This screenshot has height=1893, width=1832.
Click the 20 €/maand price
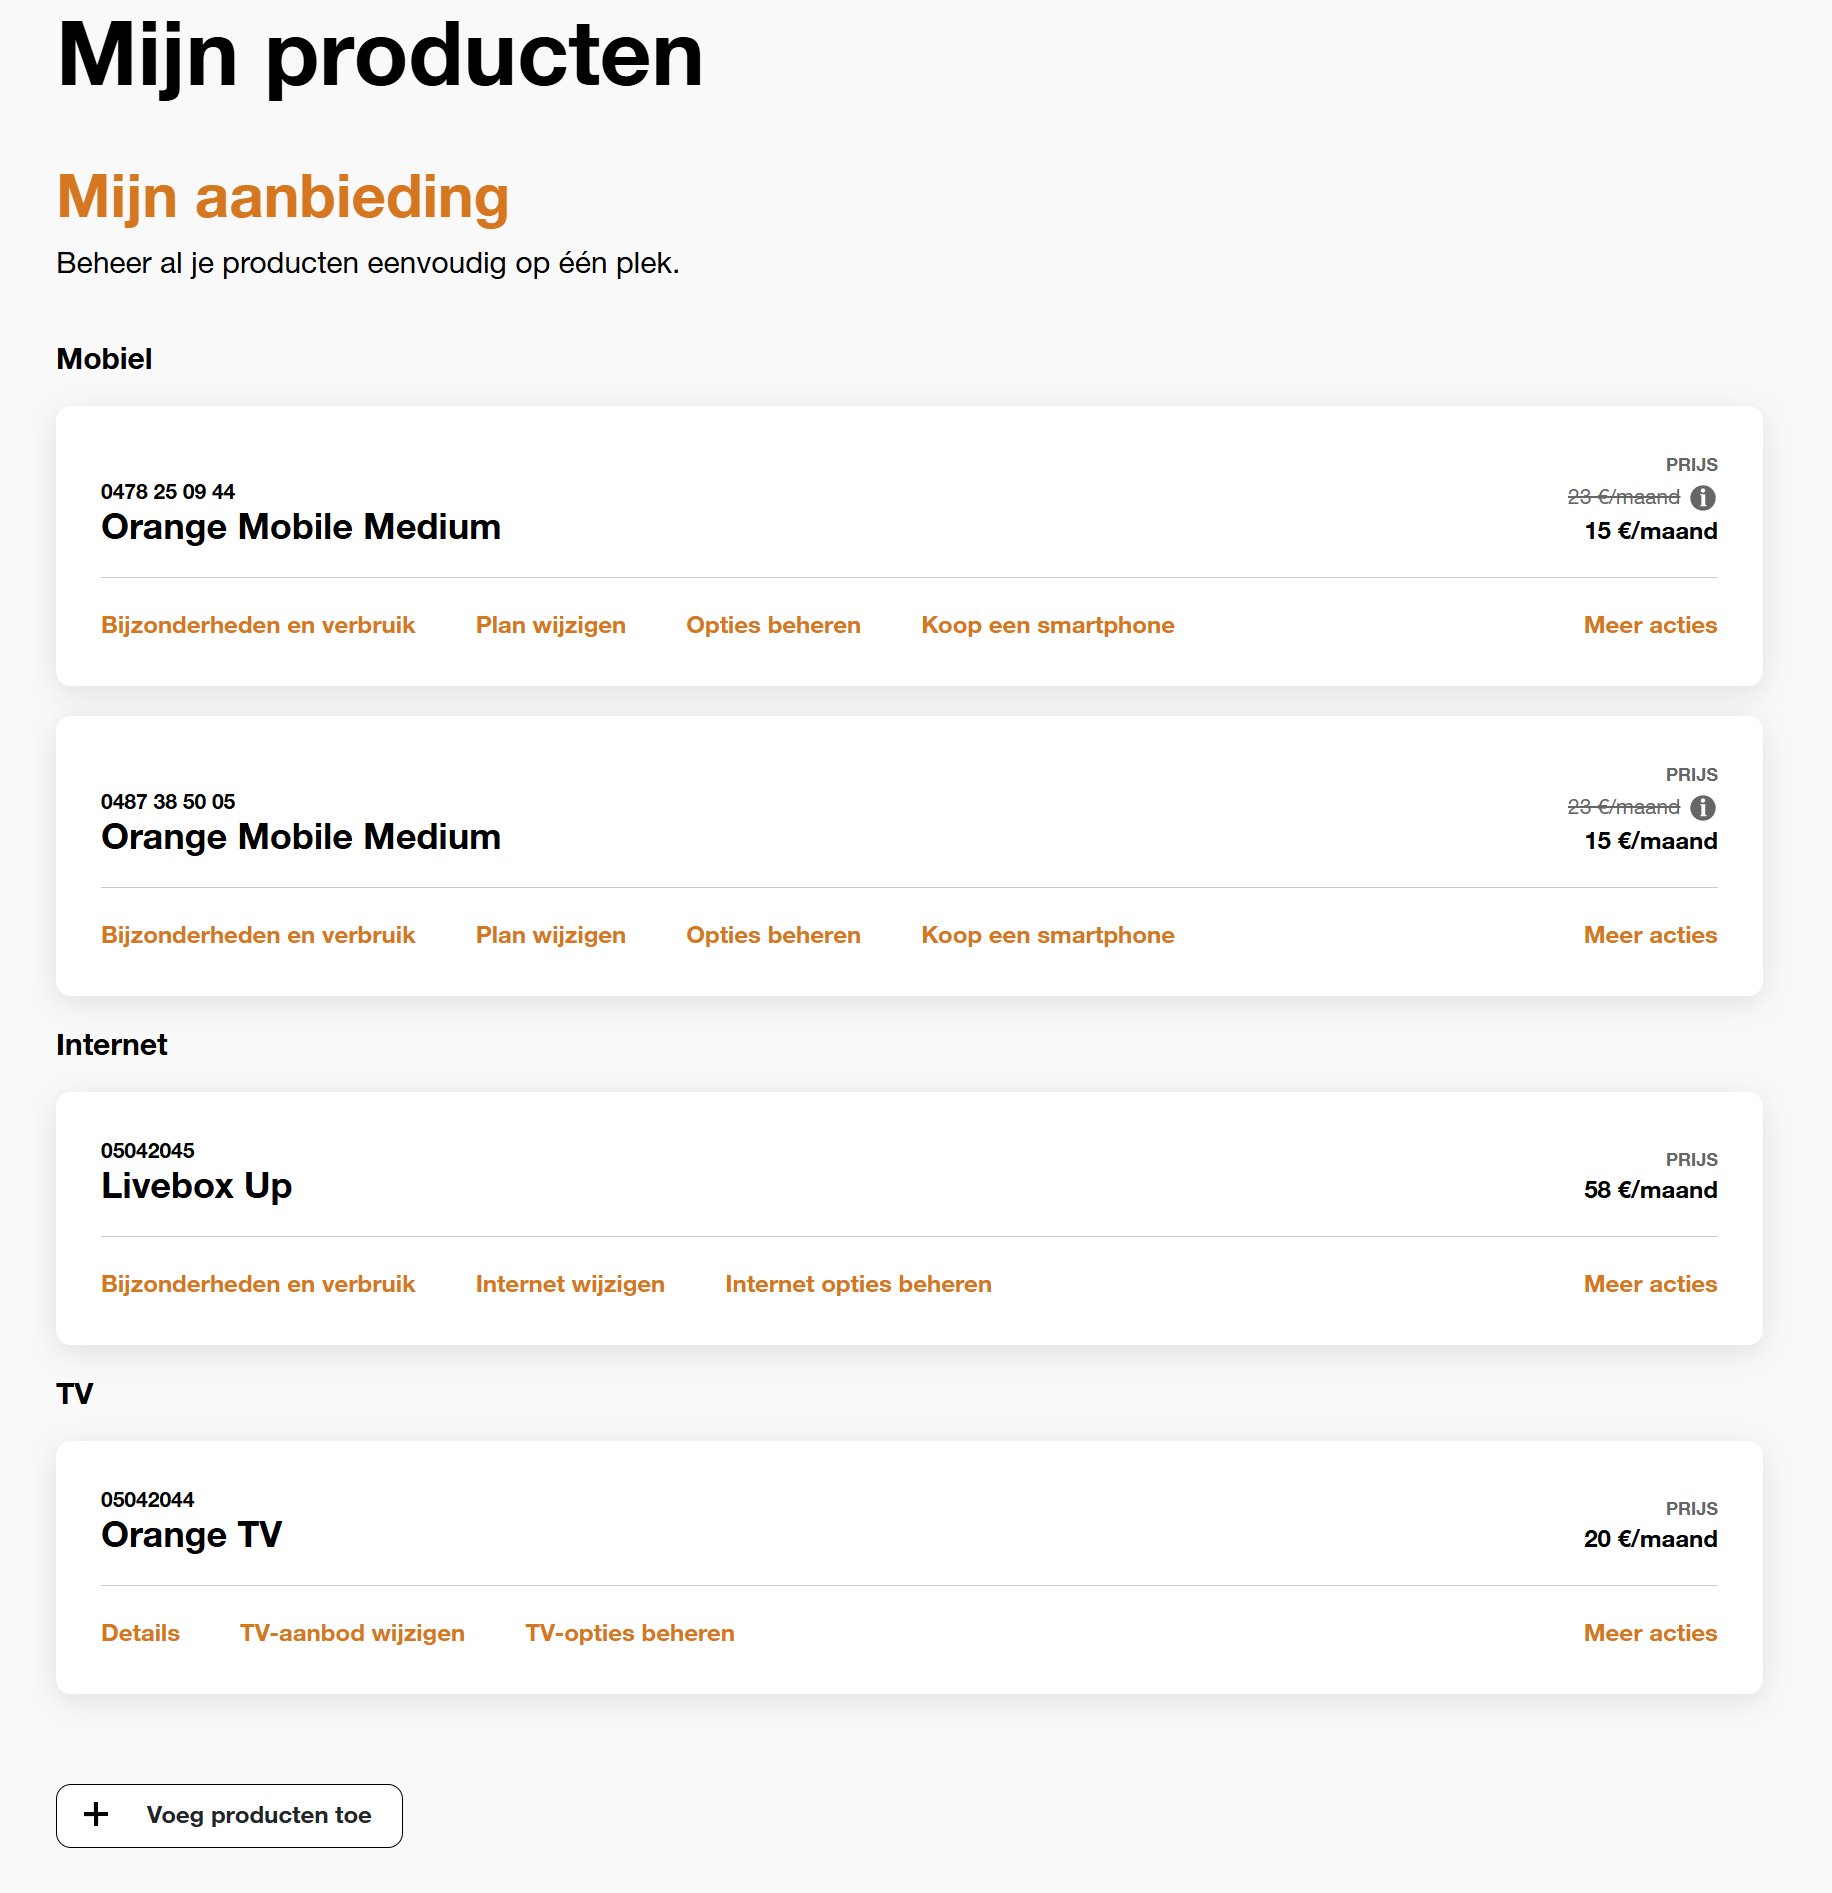pos(1650,1539)
